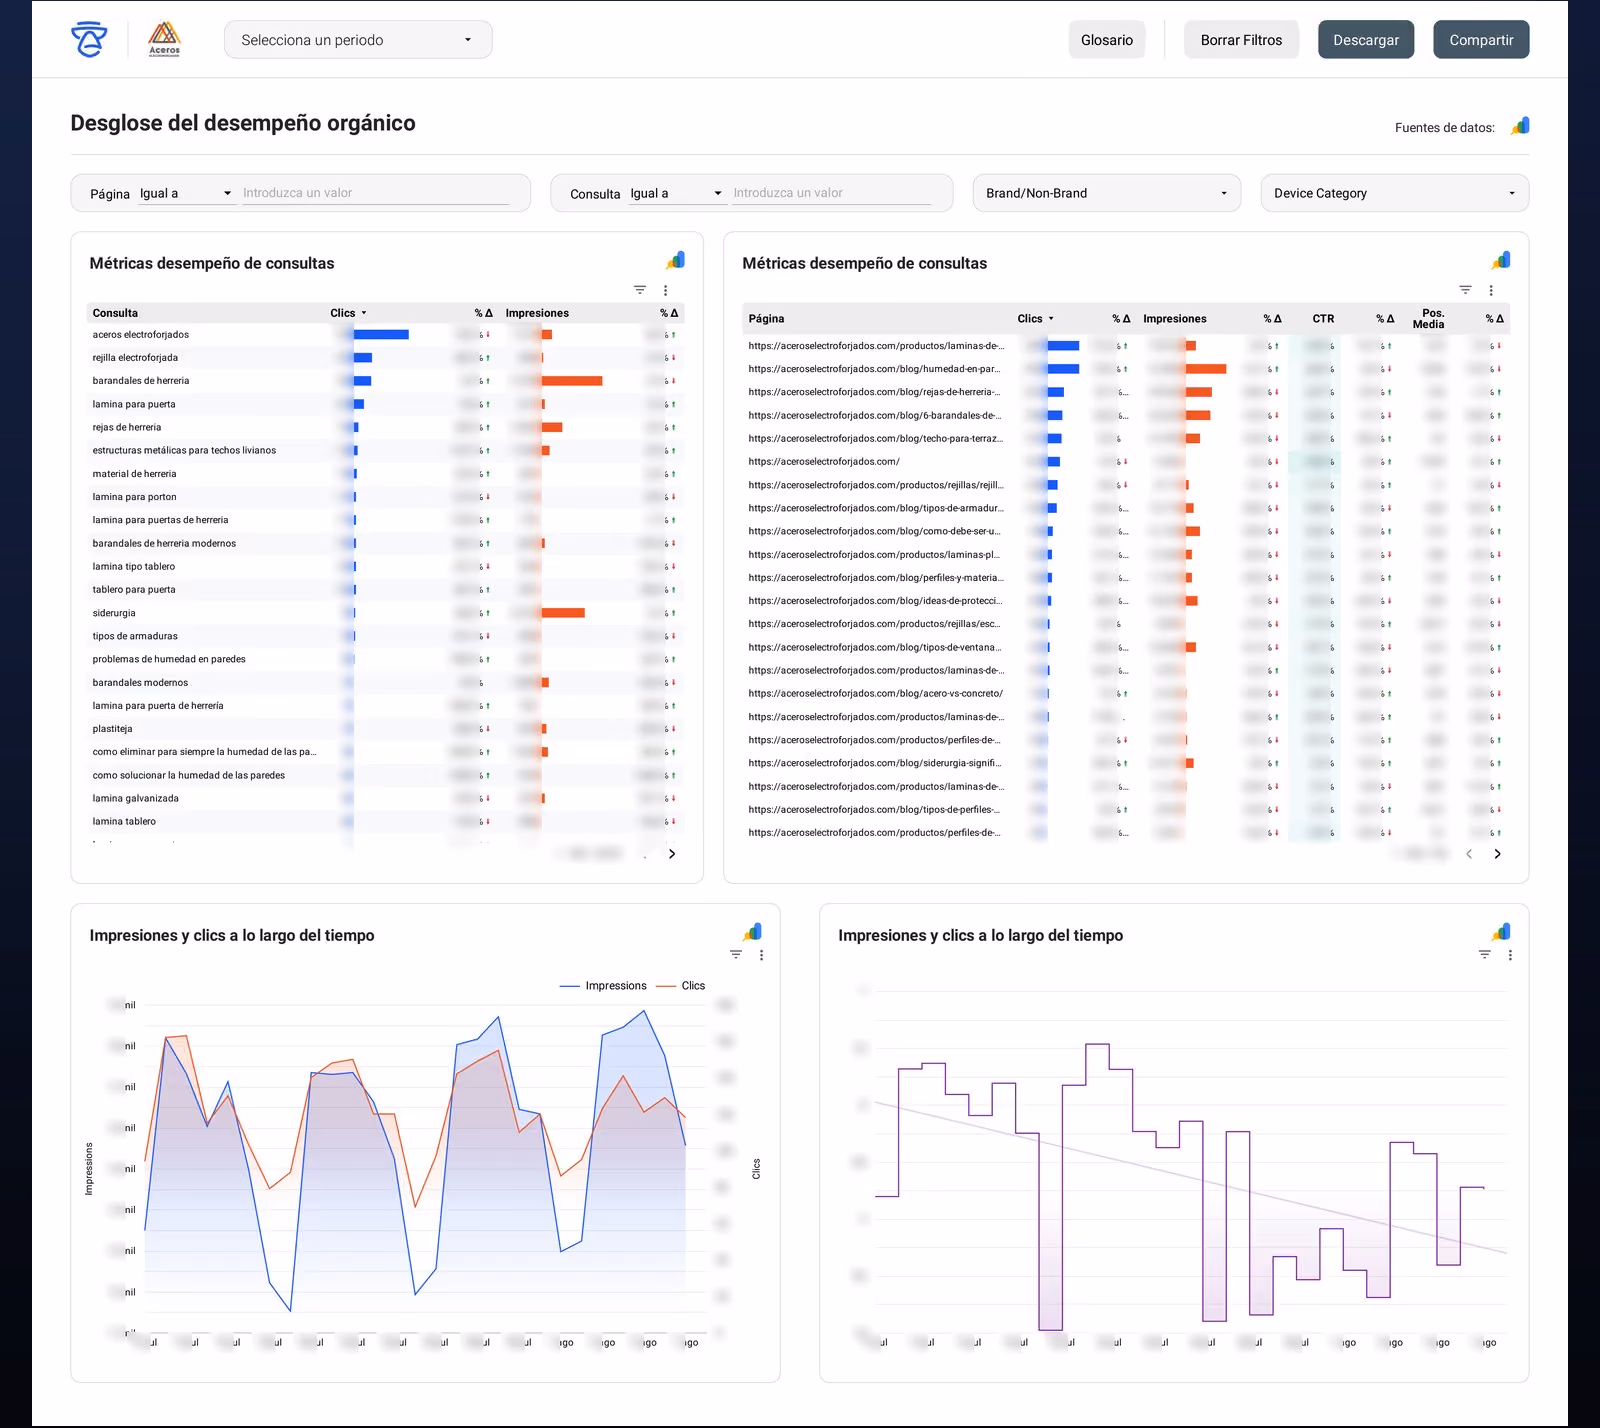Click the Página filter value input field

[376, 193]
